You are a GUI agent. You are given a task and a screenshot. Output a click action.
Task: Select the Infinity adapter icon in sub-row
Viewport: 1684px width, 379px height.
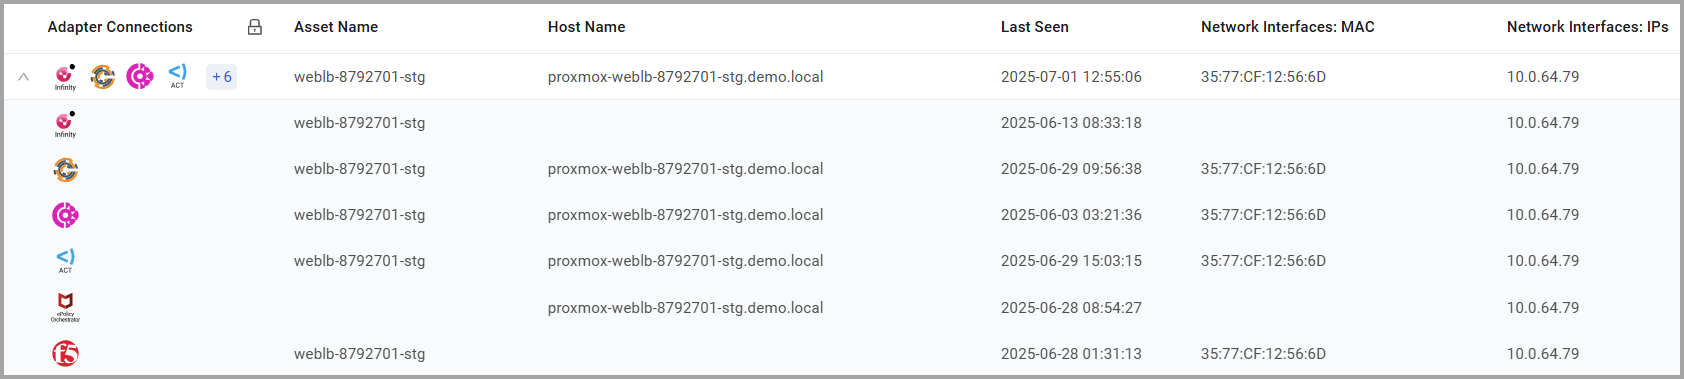65,124
